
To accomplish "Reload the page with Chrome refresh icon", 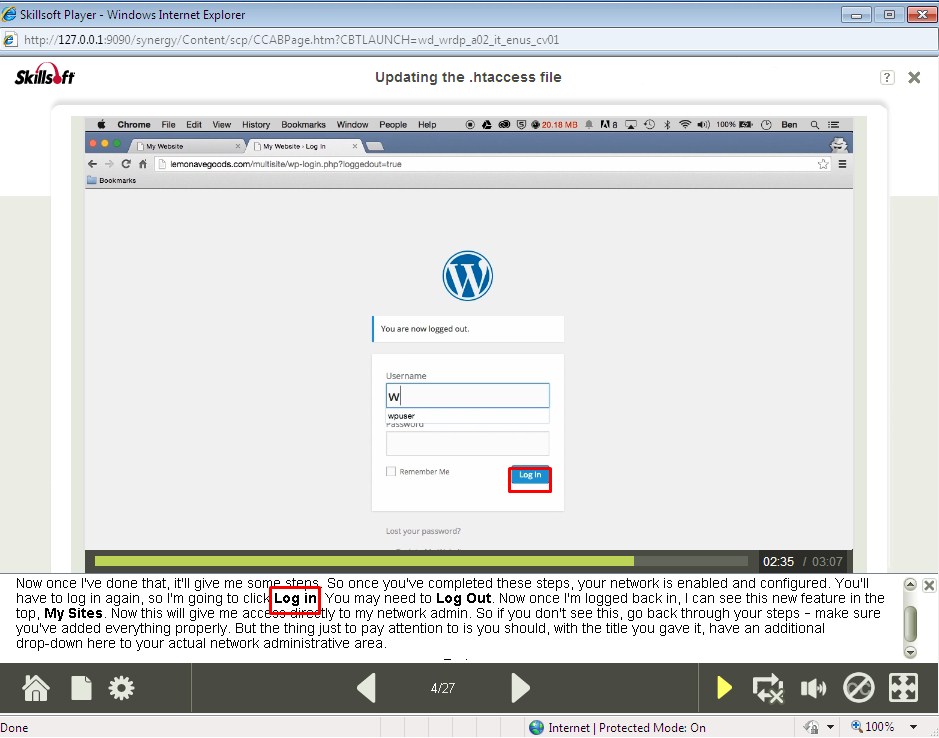I will tap(126, 164).
